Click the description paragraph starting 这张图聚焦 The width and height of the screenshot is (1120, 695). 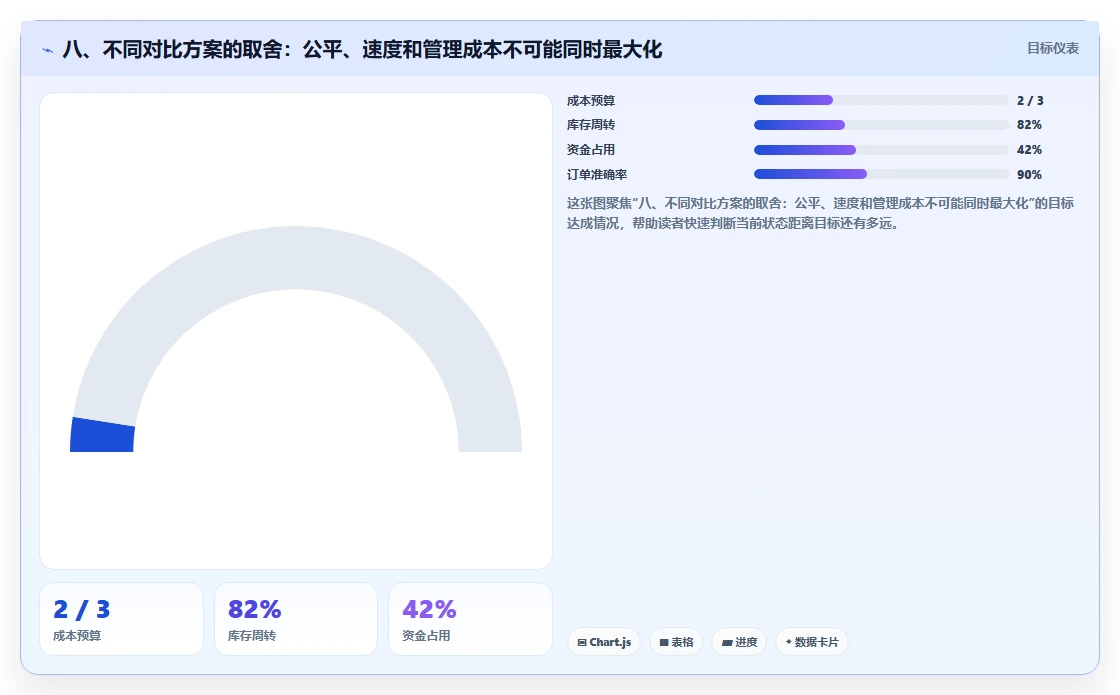click(x=820, y=214)
